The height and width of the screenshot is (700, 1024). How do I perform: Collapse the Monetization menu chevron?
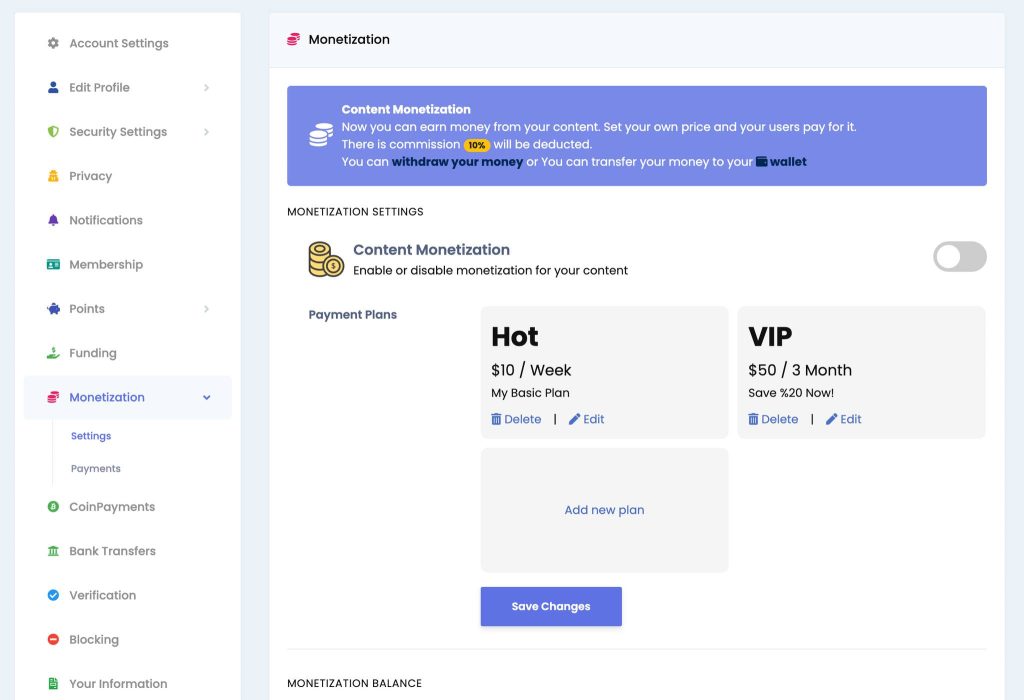(x=206, y=397)
